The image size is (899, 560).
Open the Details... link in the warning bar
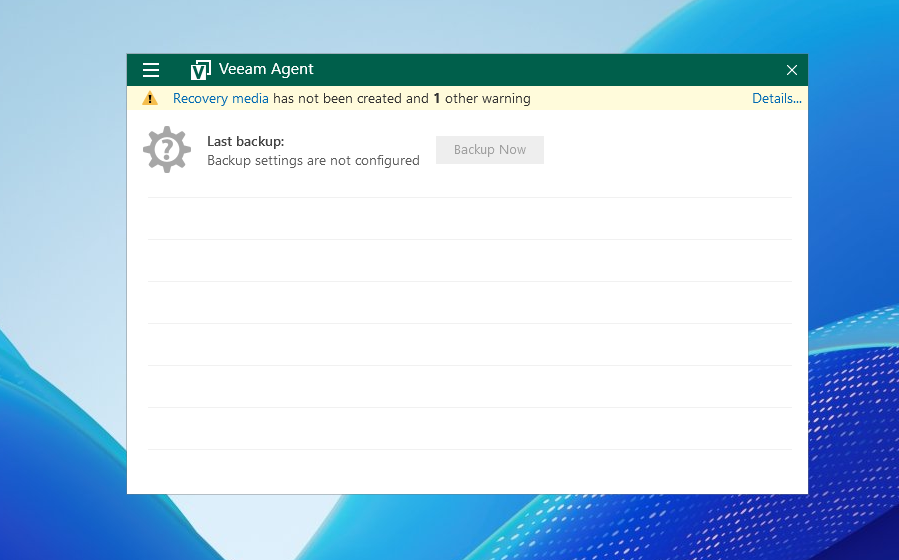pos(776,99)
